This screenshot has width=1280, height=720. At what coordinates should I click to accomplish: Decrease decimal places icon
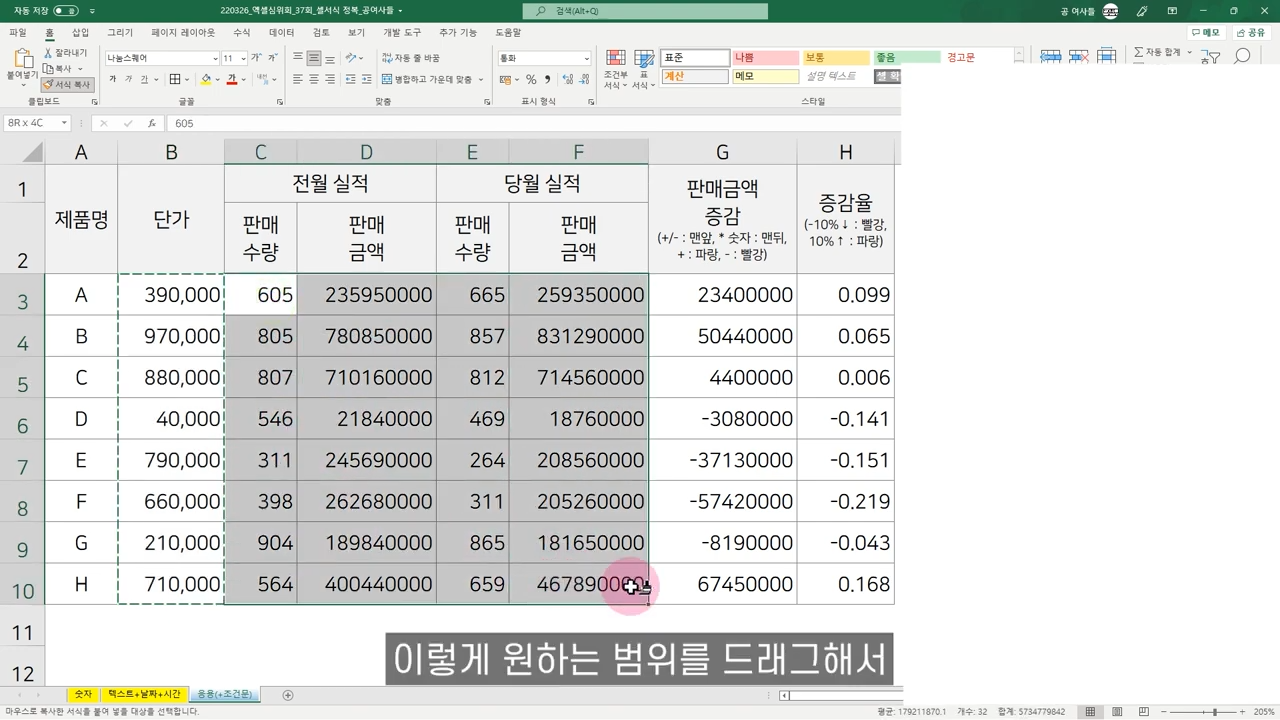(583, 79)
